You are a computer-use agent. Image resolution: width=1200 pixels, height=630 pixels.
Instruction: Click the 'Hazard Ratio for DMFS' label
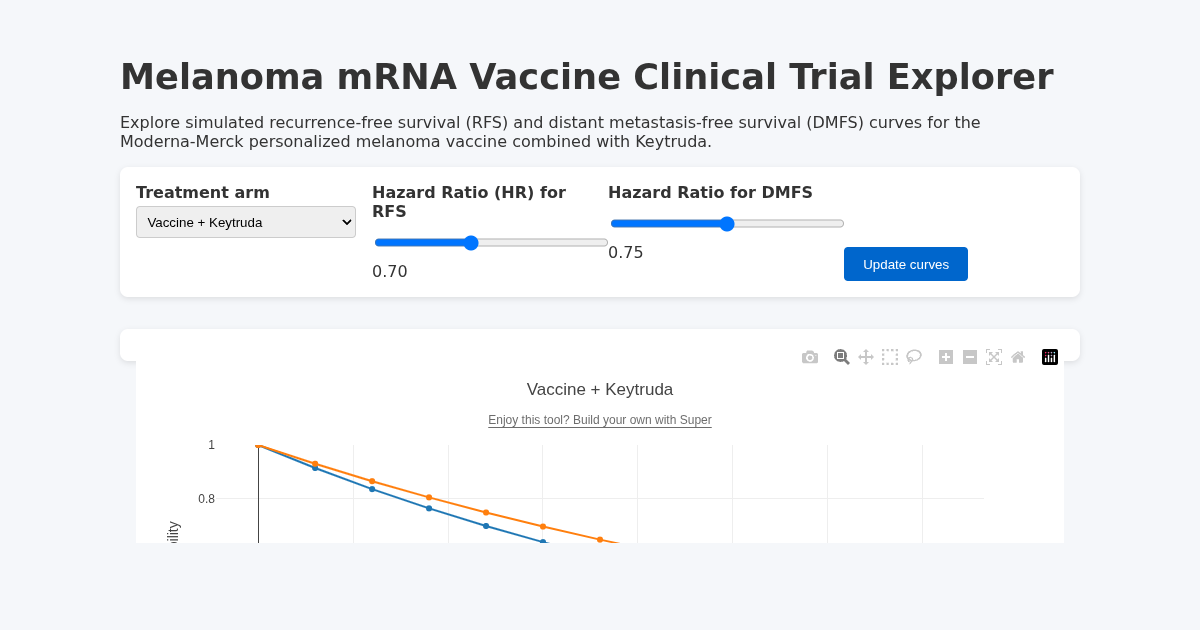[710, 192]
